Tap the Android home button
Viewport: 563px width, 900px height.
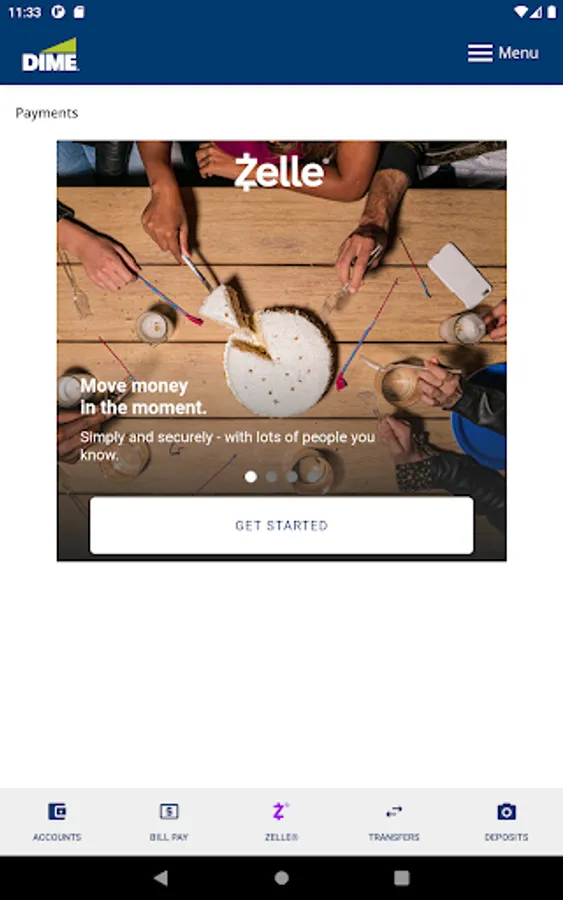click(x=281, y=878)
